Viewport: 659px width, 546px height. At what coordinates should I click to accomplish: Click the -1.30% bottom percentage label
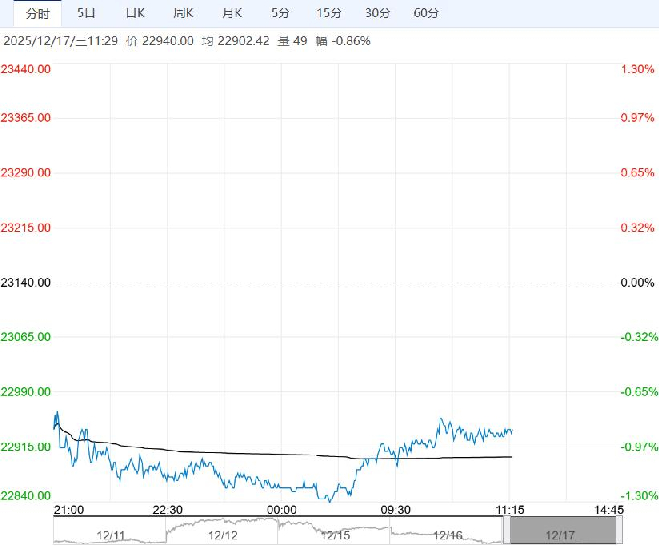[x=637, y=495]
